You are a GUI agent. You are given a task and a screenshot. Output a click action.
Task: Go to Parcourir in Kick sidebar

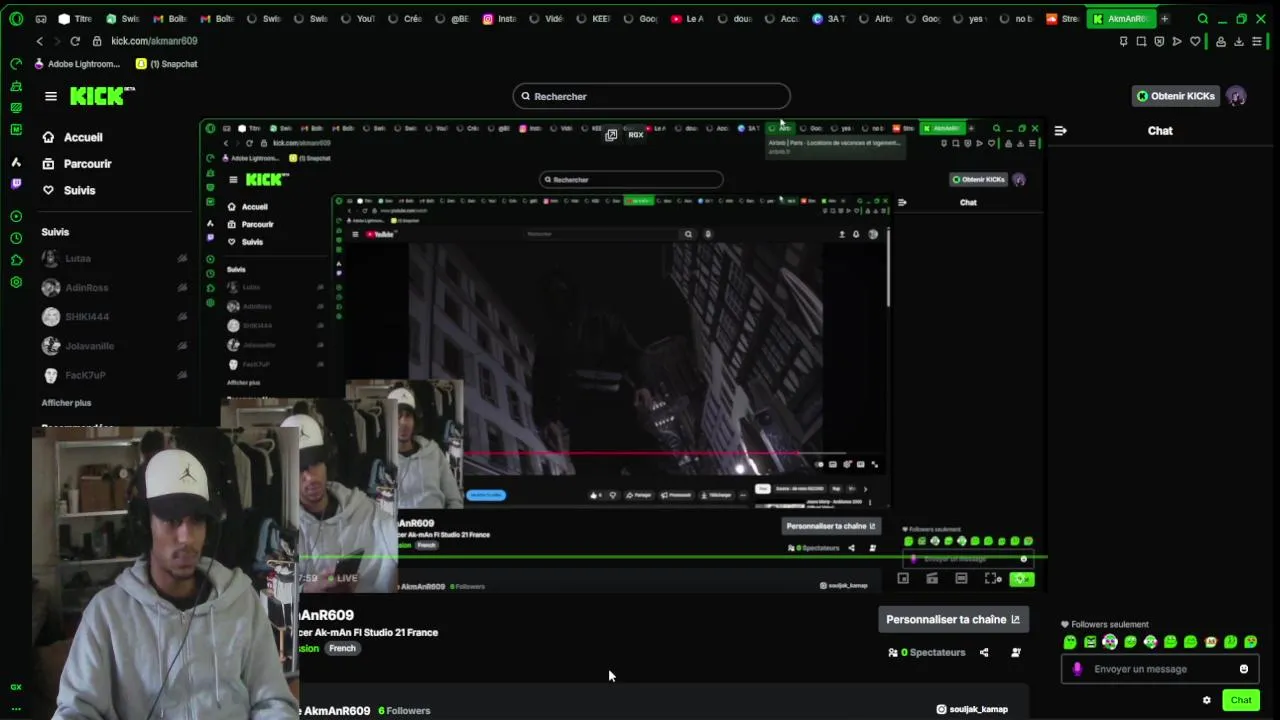coord(76,164)
